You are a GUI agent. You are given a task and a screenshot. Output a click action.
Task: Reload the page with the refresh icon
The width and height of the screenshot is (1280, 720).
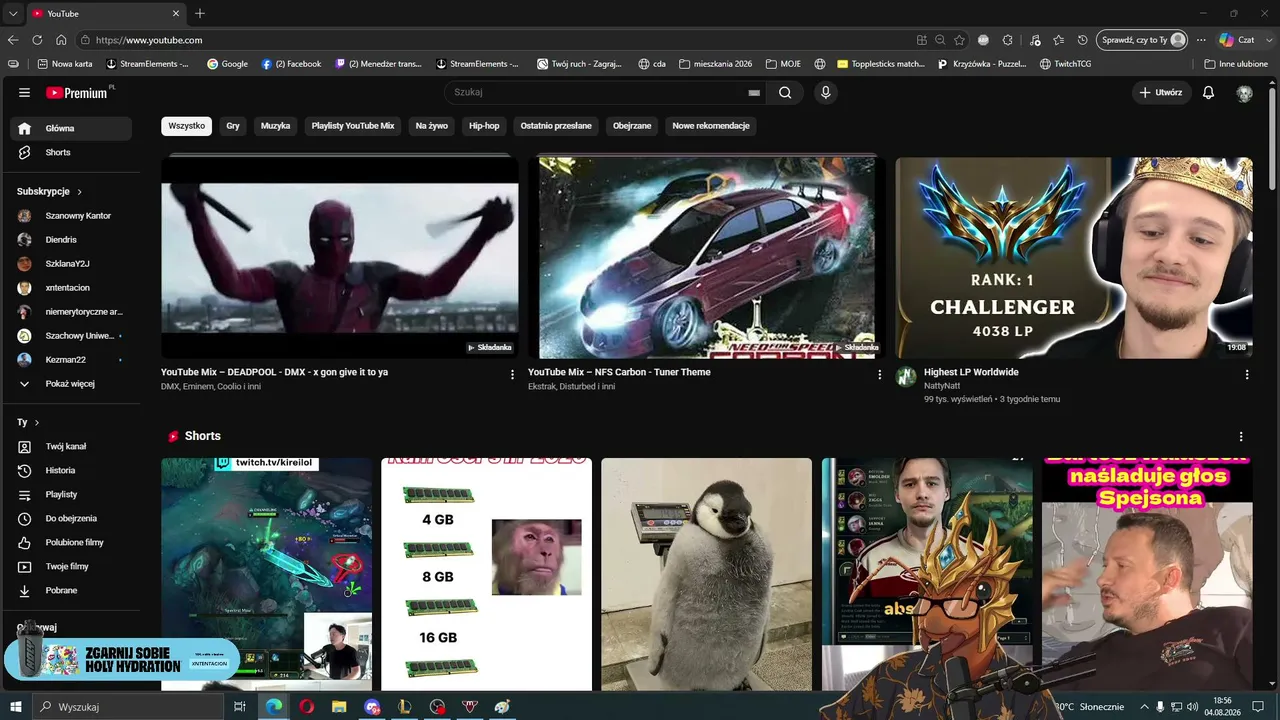click(x=37, y=40)
